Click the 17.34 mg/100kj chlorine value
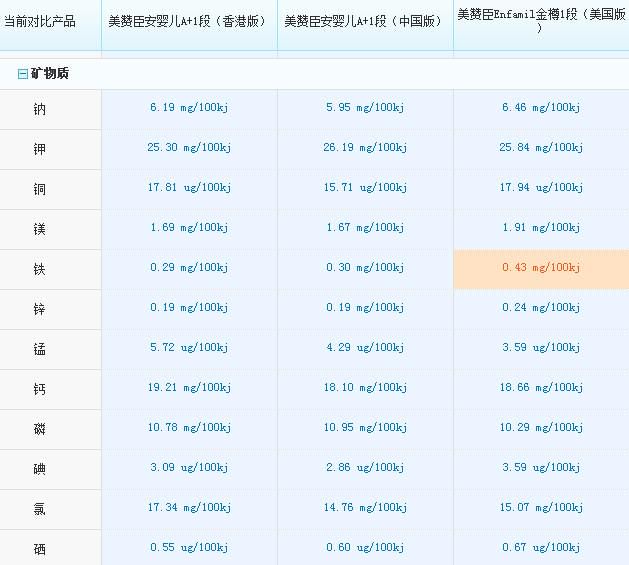The width and height of the screenshot is (629, 565). (189, 508)
